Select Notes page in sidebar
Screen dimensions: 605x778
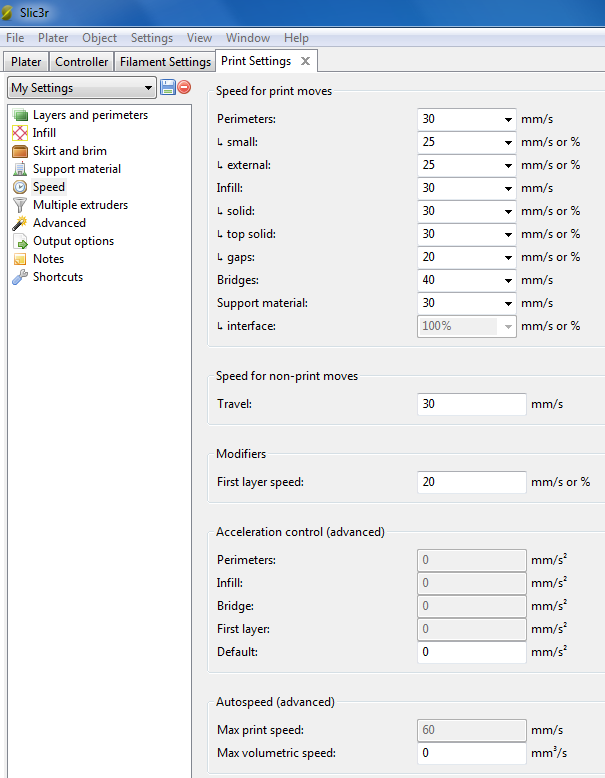(48, 259)
